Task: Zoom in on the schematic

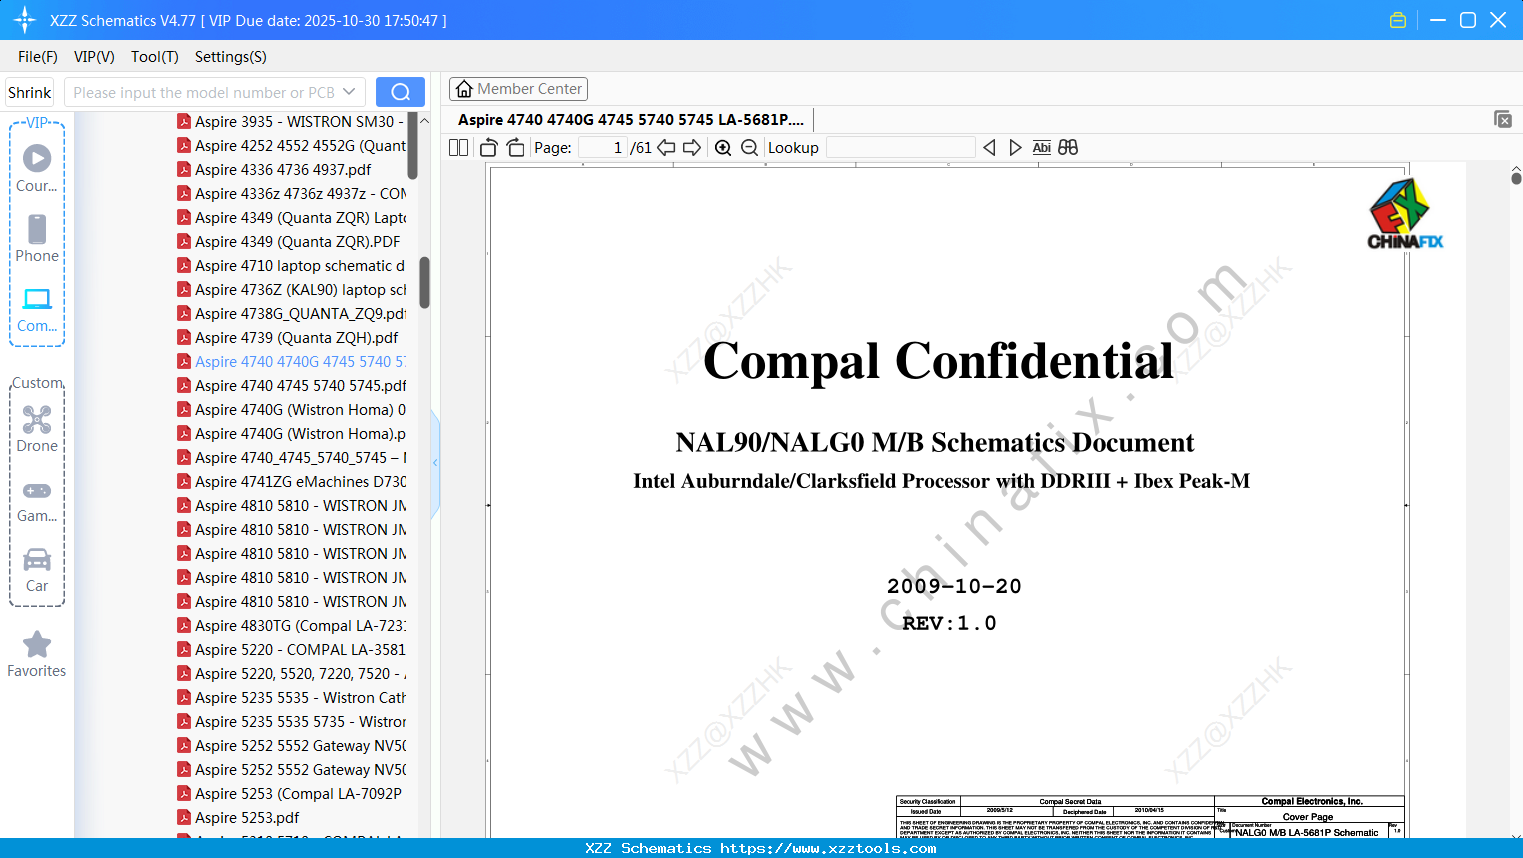Action: [x=723, y=148]
